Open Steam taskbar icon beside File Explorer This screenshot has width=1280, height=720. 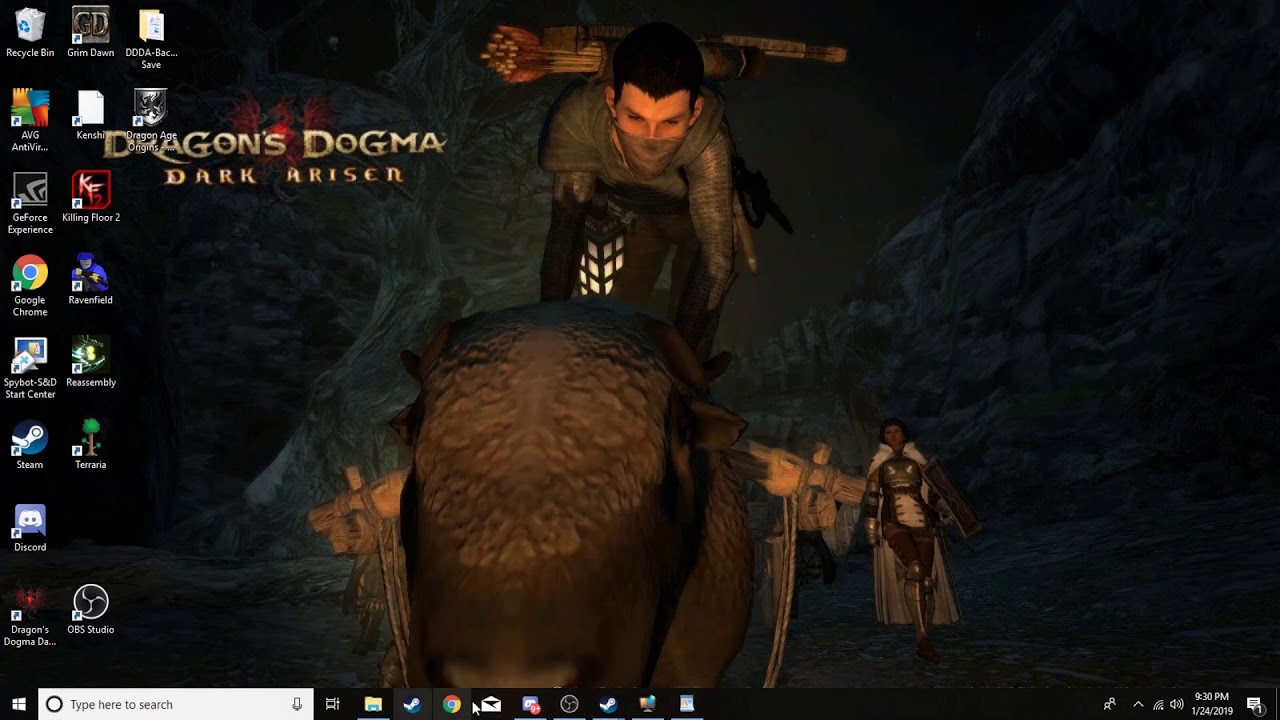pyautogui.click(x=412, y=704)
